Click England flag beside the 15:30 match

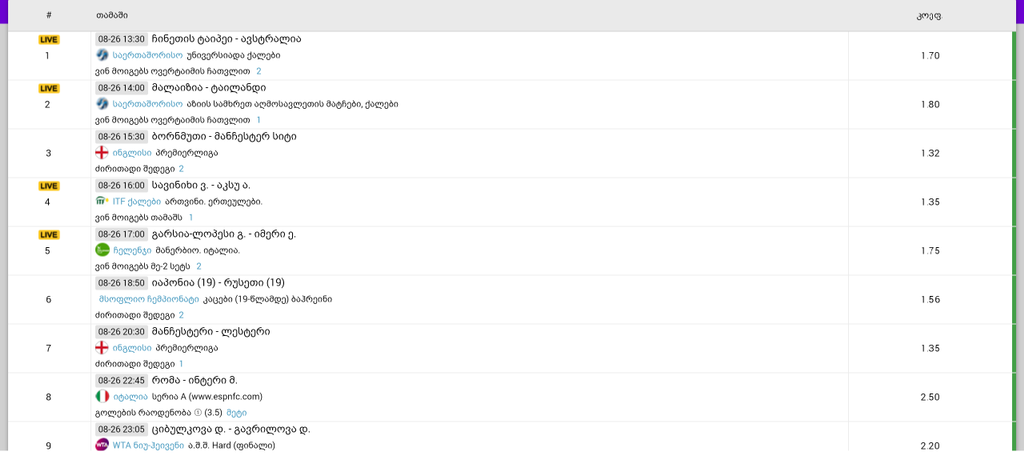pos(101,153)
